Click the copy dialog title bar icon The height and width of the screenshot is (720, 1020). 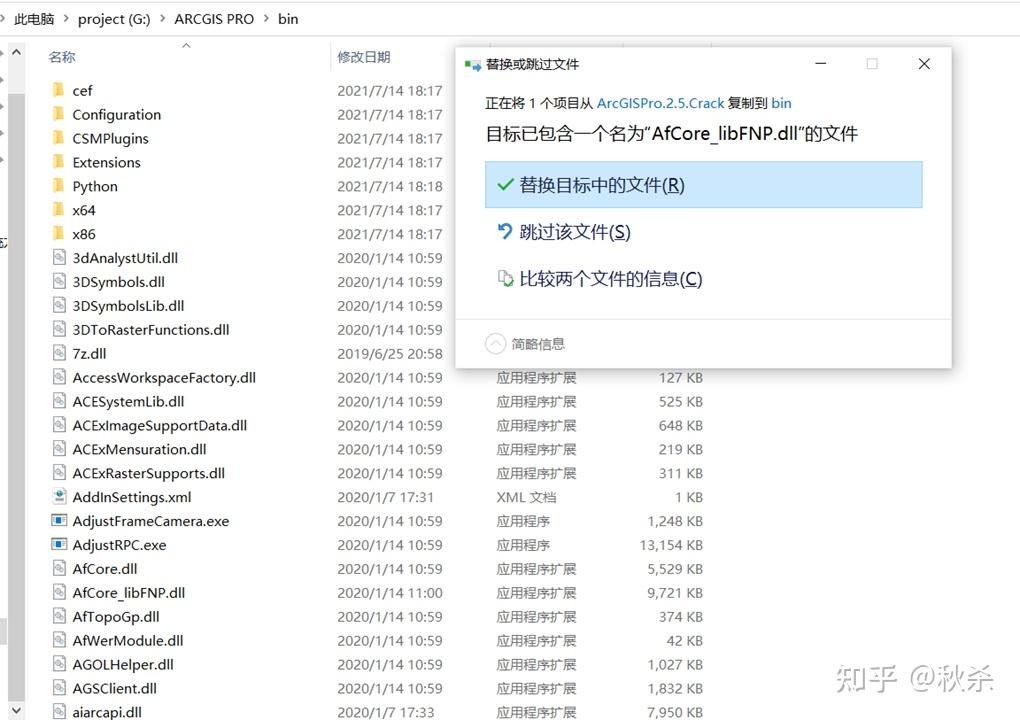[x=473, y=64]
